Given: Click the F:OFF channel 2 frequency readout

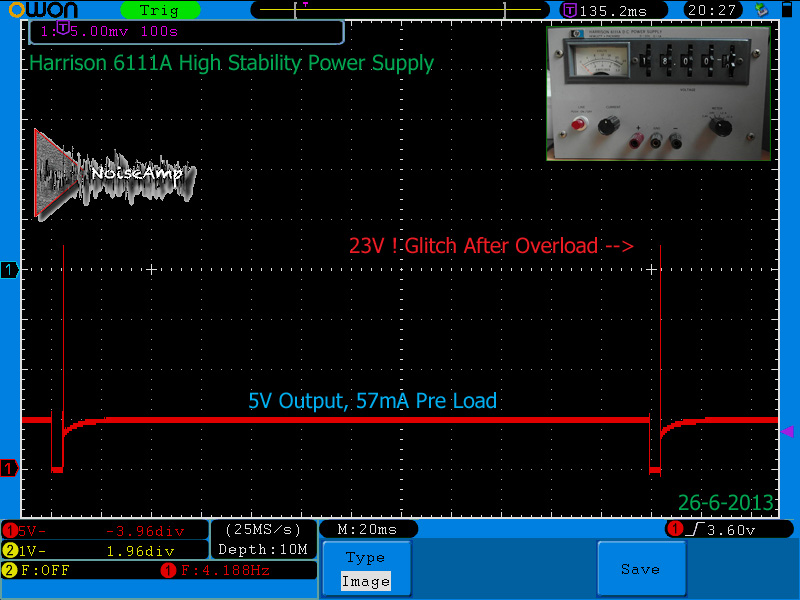Looking at the screenshot, I should coord(45,570).
